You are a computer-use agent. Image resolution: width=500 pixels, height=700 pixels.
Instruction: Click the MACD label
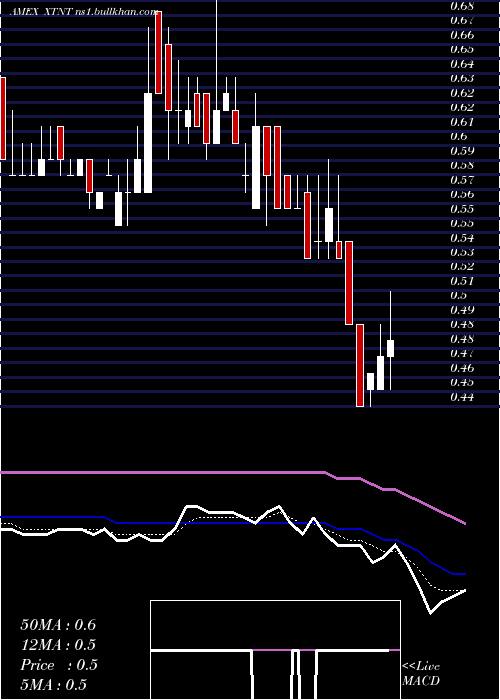pyautogui.click(x=421, y=681)
